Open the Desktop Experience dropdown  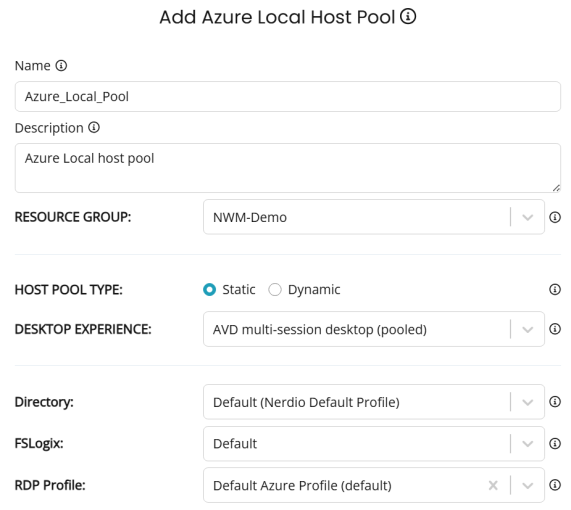click(x=527, y=329)
